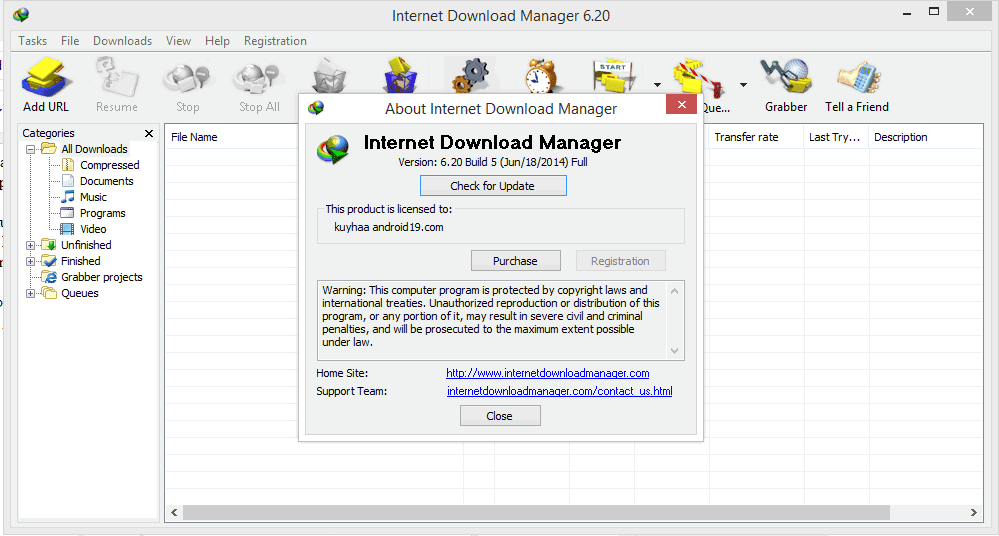Screen dimensions: 999x536
Task: Click the Purchase button
Action: pos(515,261)
